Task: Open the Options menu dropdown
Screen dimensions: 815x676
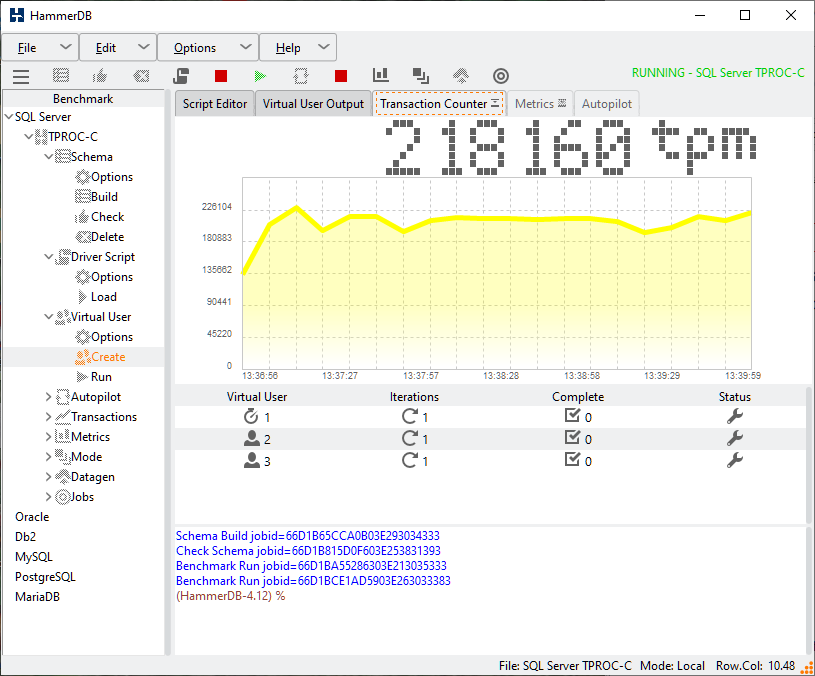Action: pos(208,48)
